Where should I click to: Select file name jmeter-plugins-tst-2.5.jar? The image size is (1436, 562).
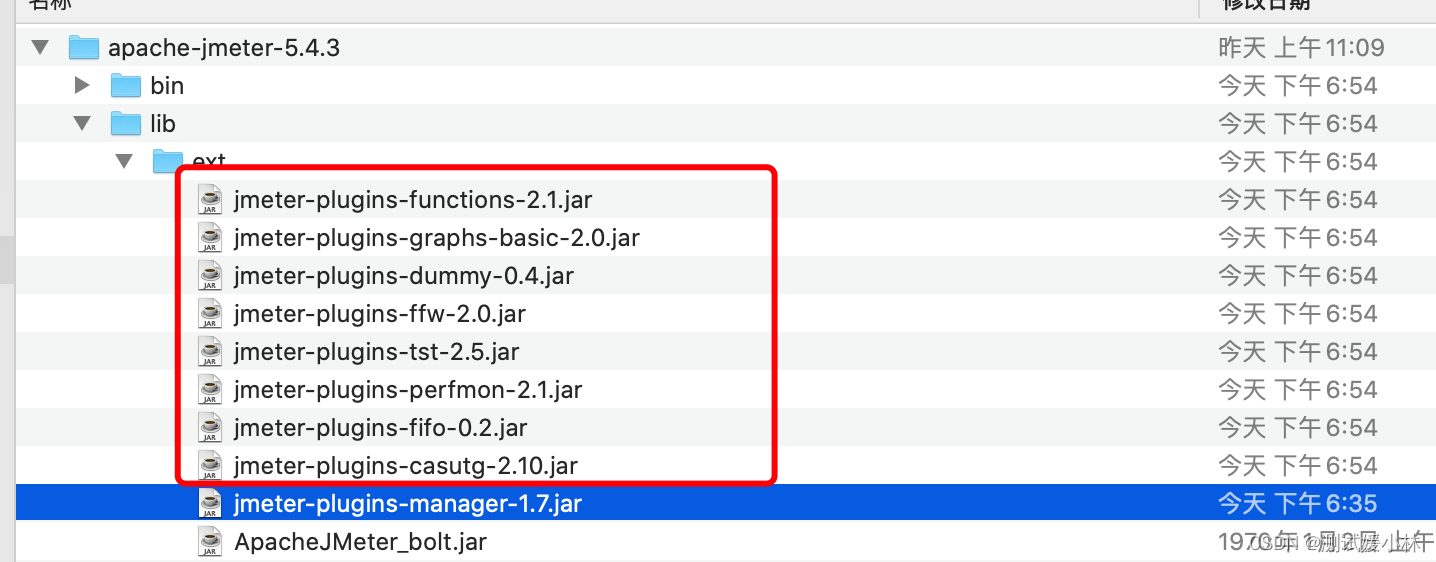(377, 352)
